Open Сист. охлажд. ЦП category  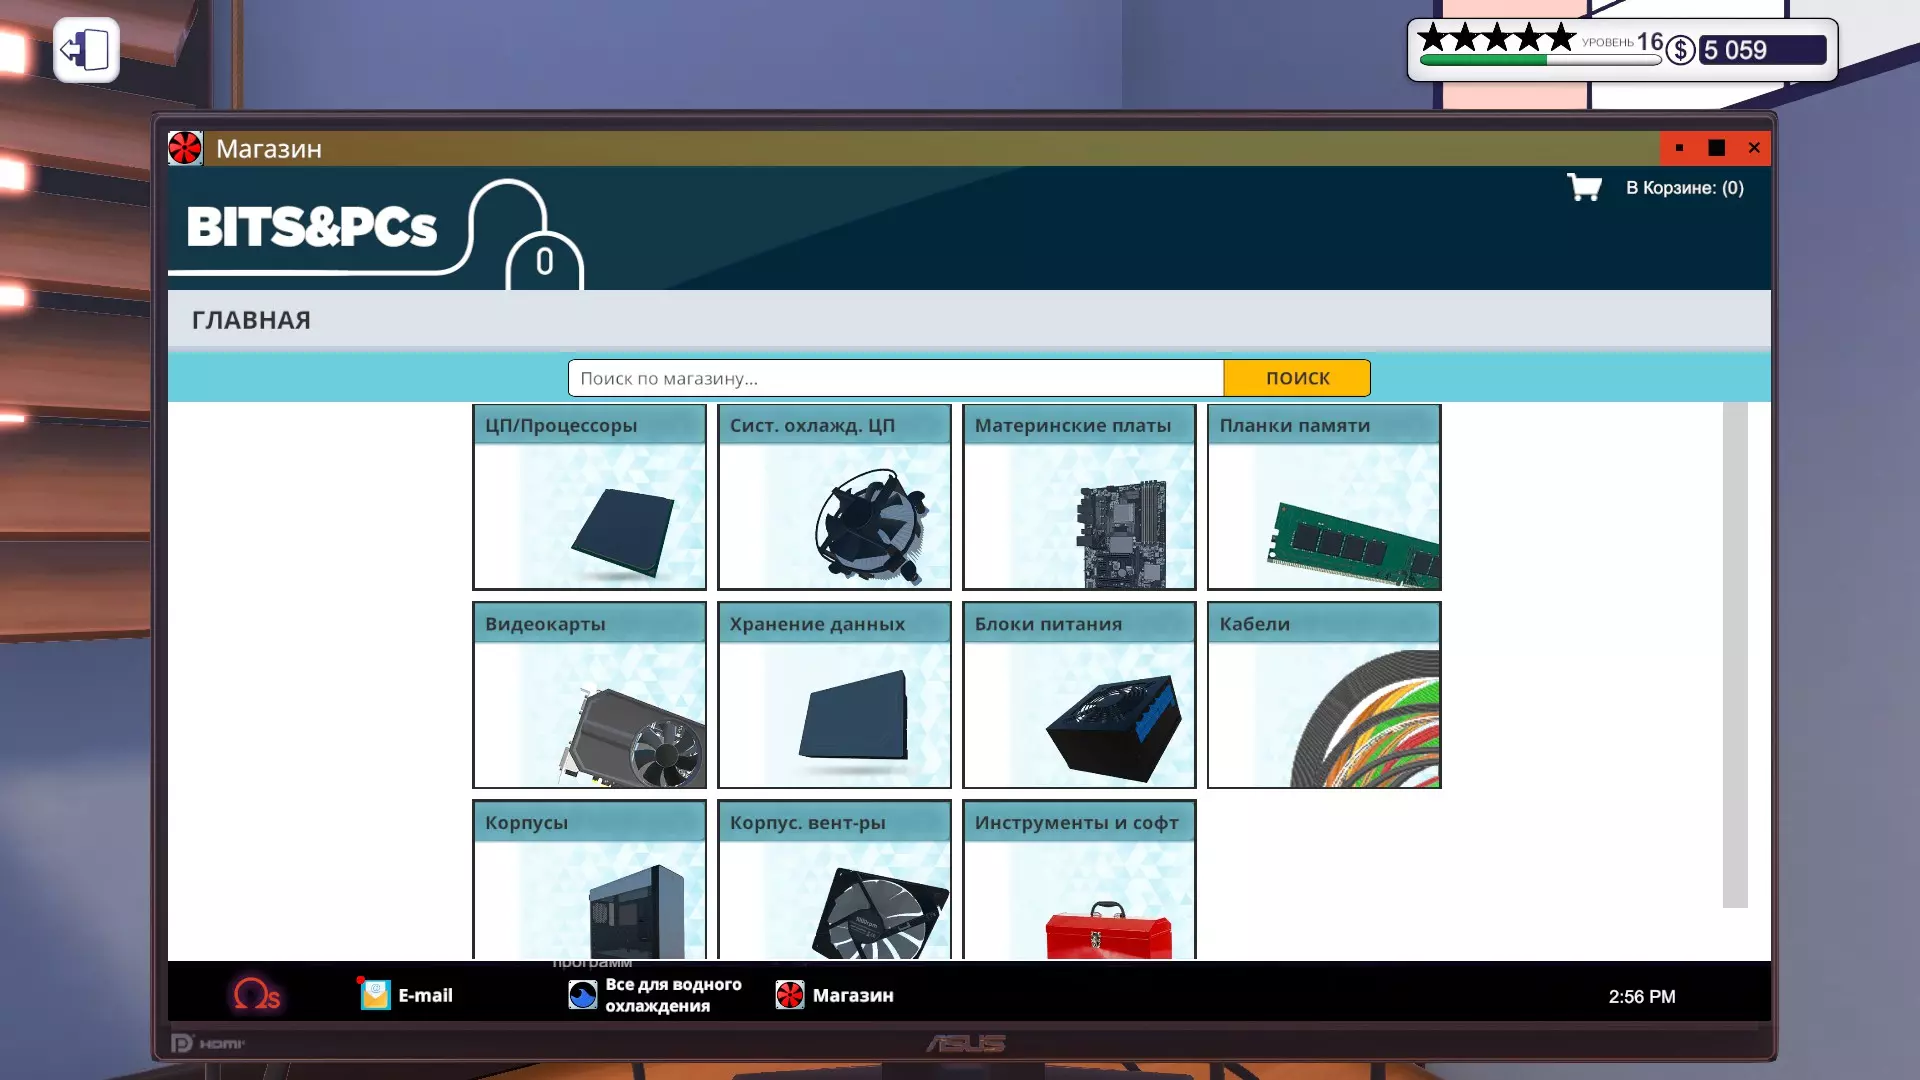pos(834,497)
